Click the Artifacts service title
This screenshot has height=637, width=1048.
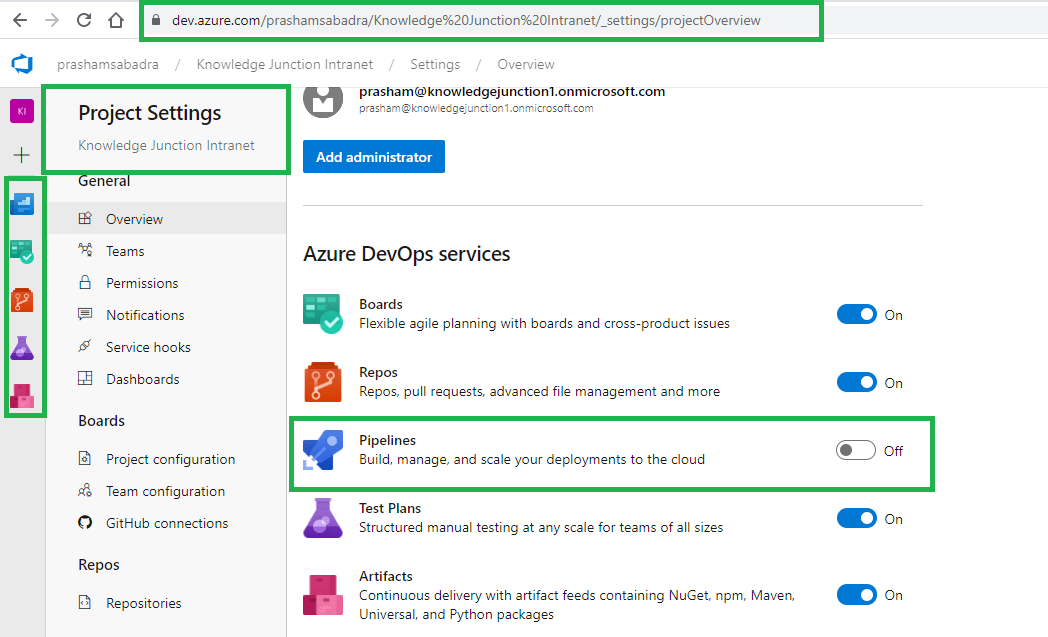click(386, 576)
